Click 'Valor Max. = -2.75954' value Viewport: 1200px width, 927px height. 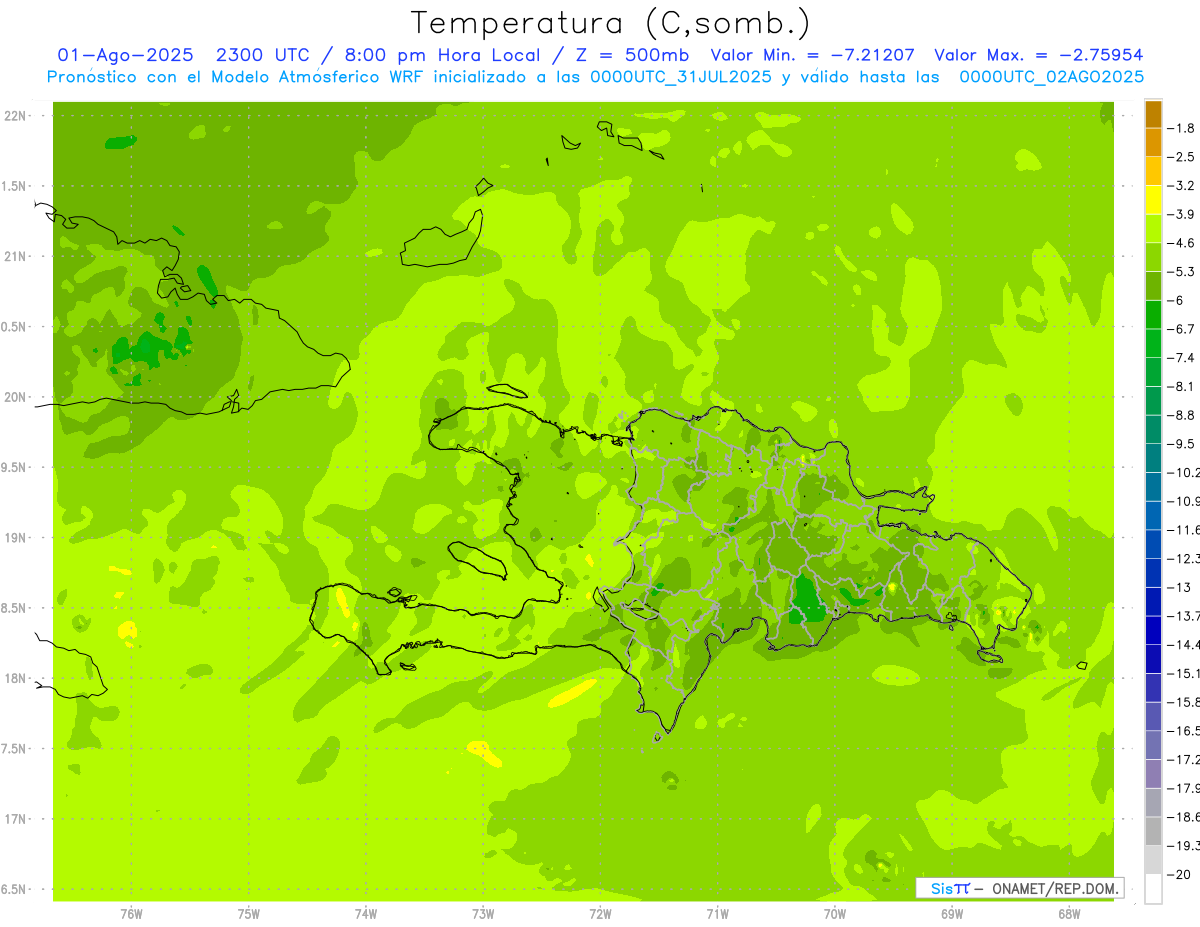pos(1038,56)
